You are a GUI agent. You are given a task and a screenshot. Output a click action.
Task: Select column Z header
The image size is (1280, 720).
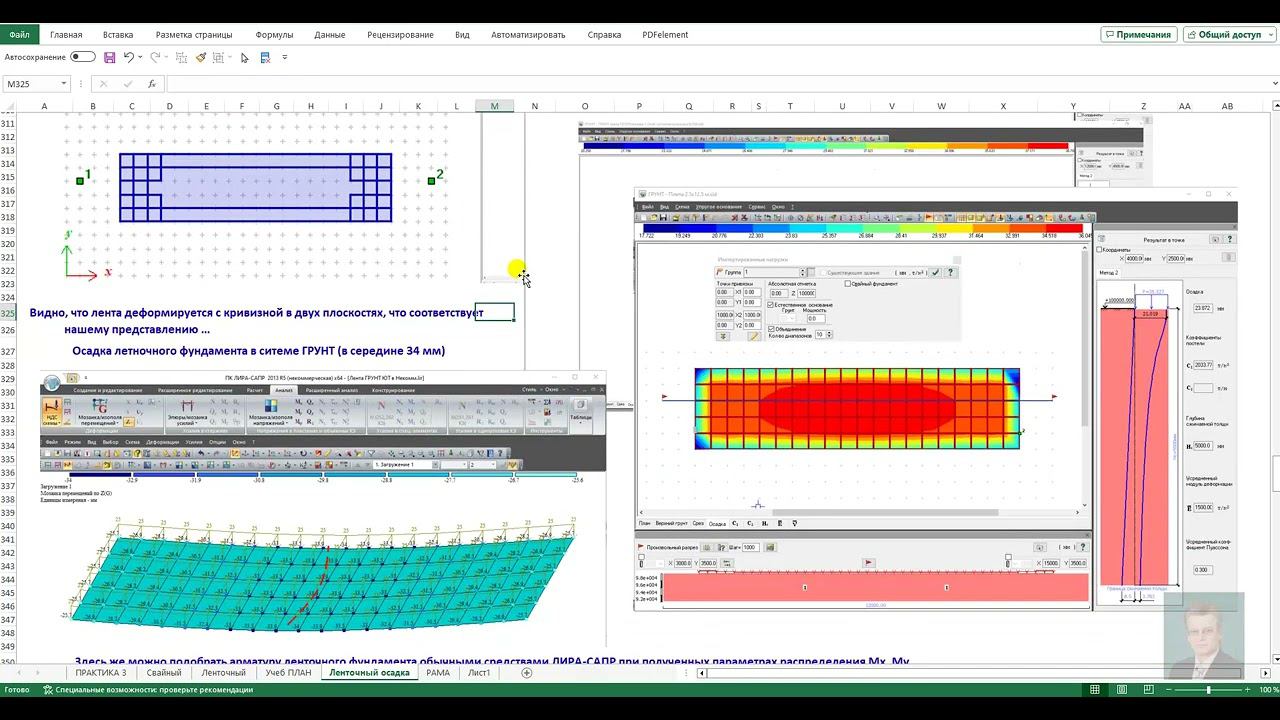tap(1144, 106)
